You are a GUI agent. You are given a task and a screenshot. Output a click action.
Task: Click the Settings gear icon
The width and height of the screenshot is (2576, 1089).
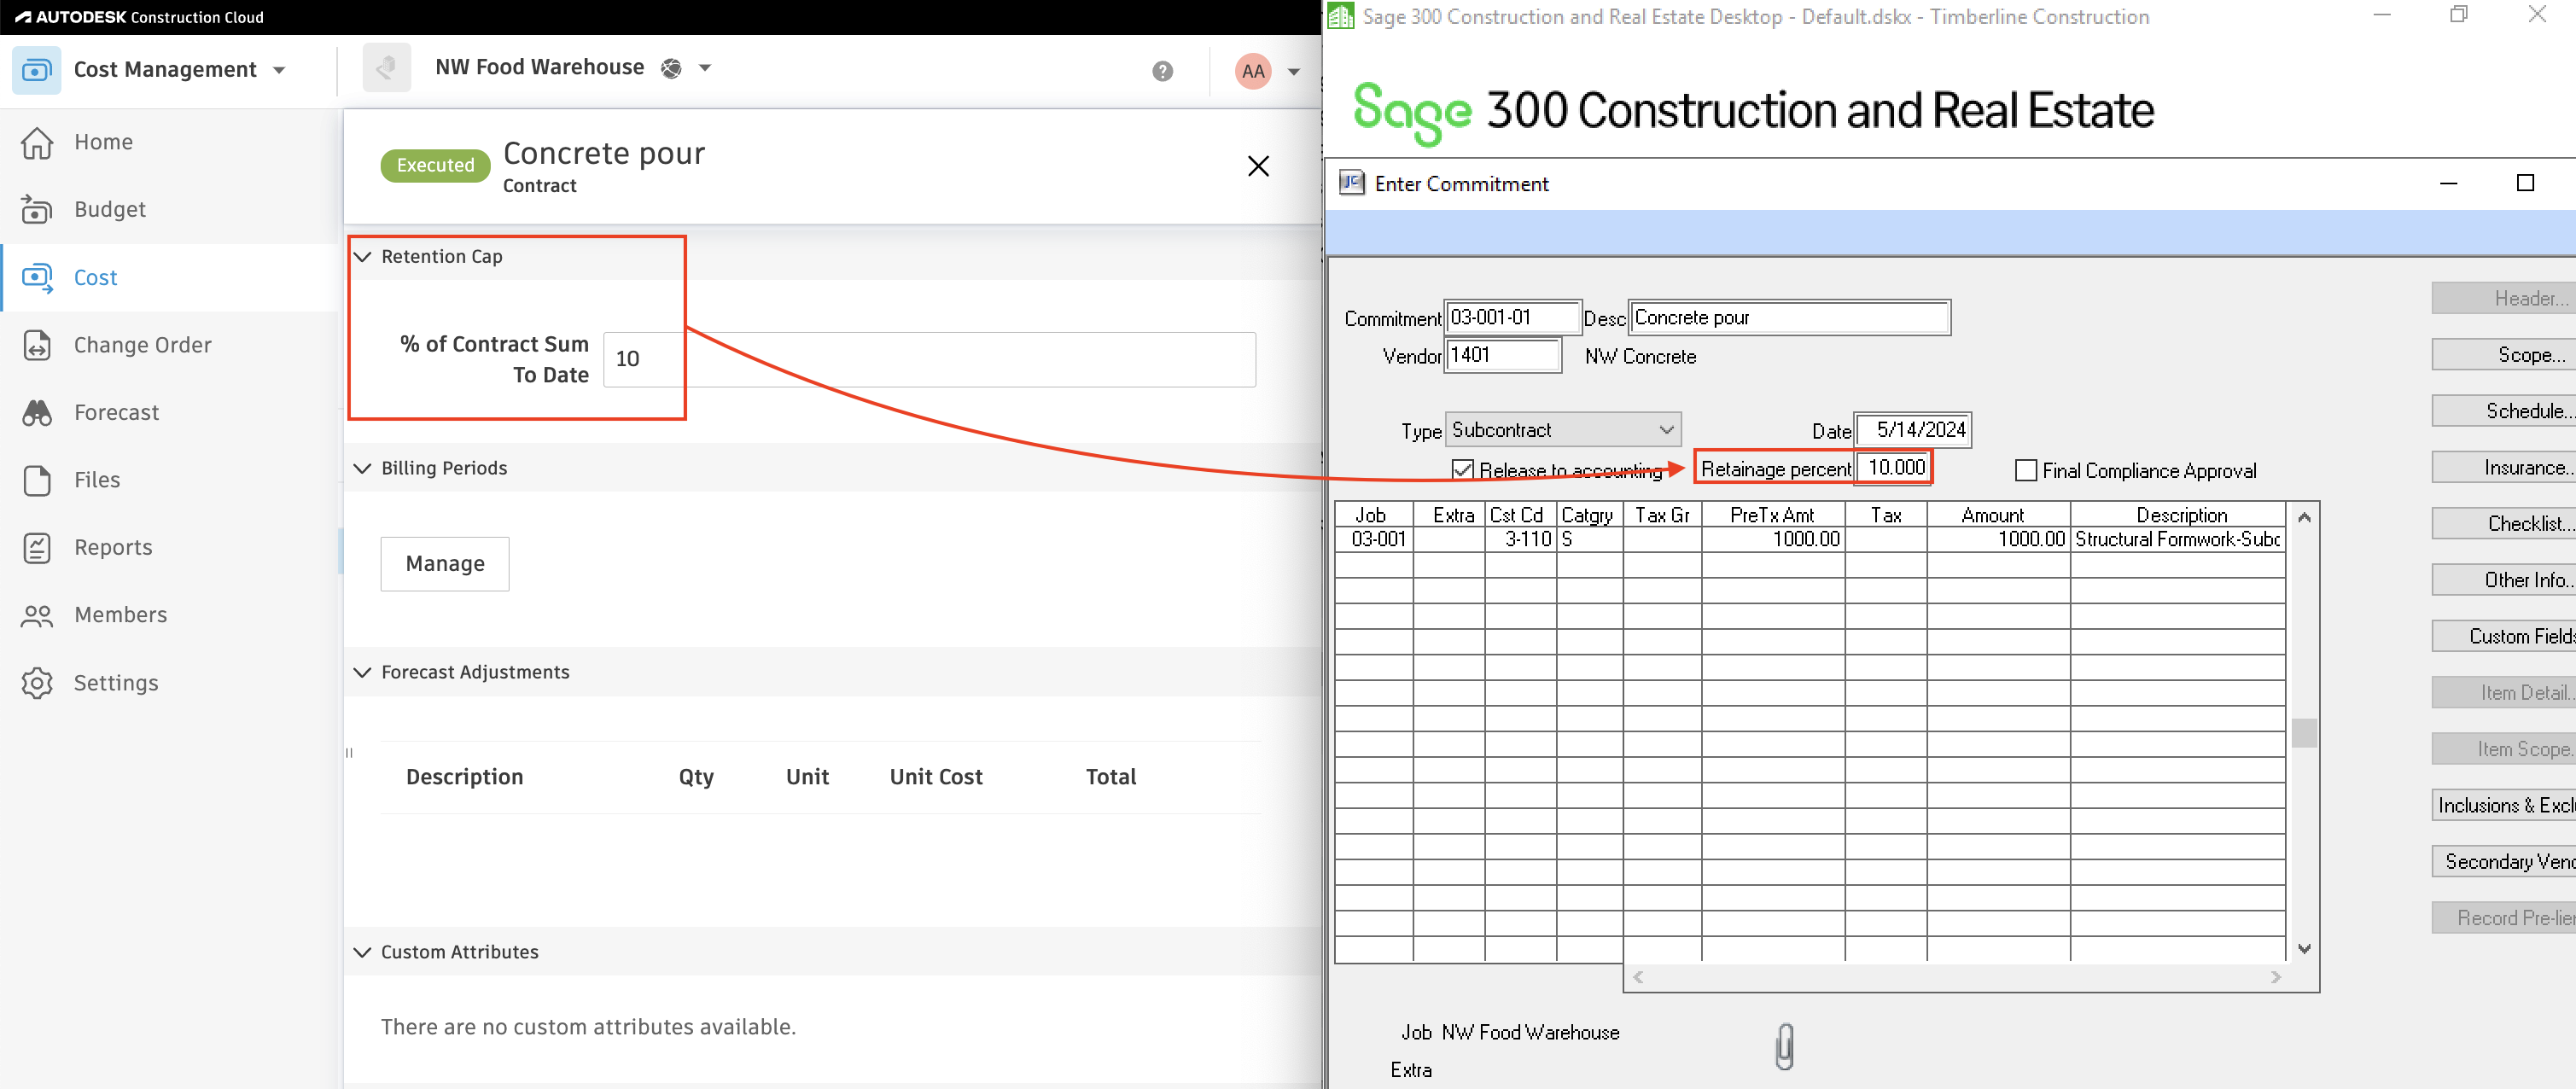37,683
